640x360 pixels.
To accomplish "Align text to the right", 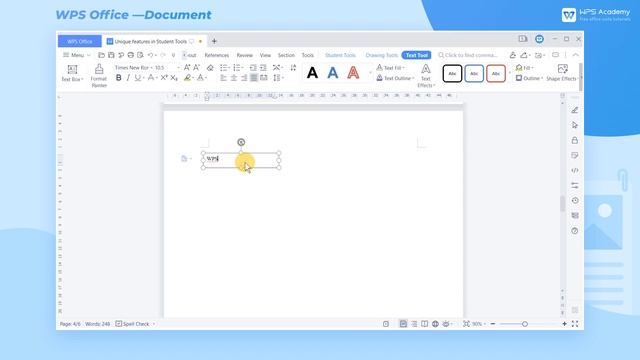I will pyautogui.click(x=244, y=78).
